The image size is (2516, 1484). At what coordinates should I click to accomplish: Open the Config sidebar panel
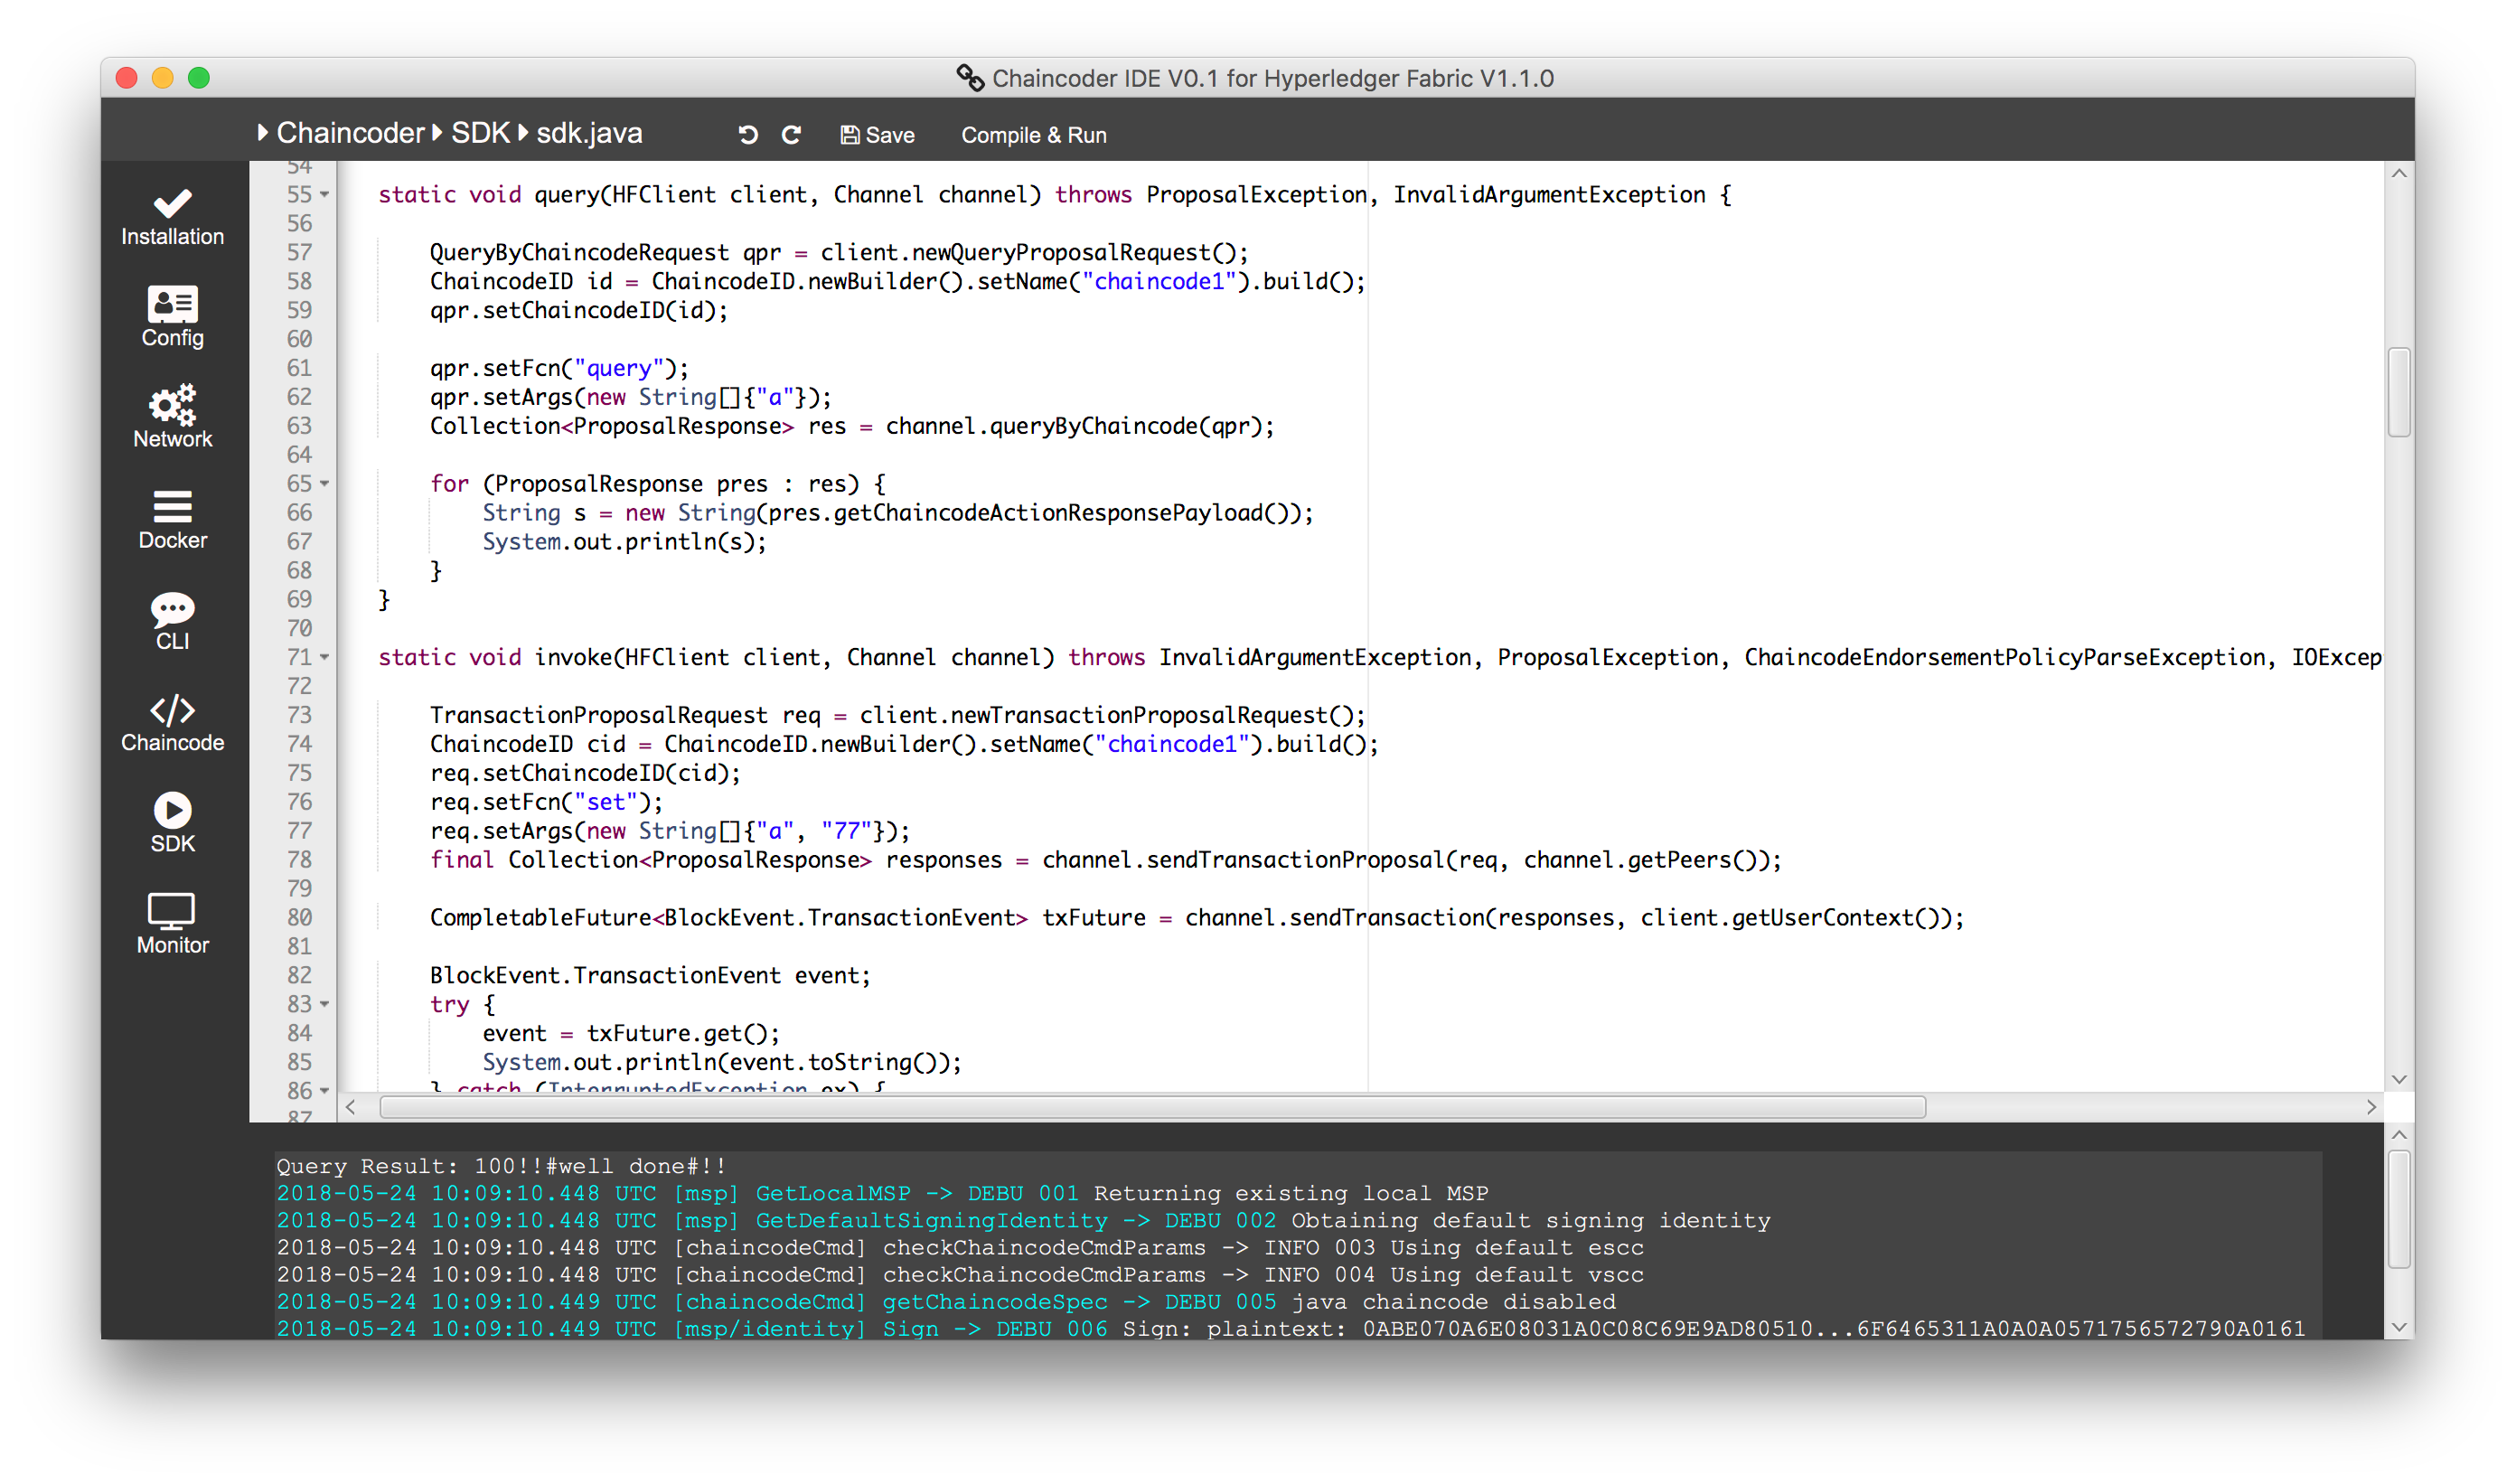[x=172, y=317]
